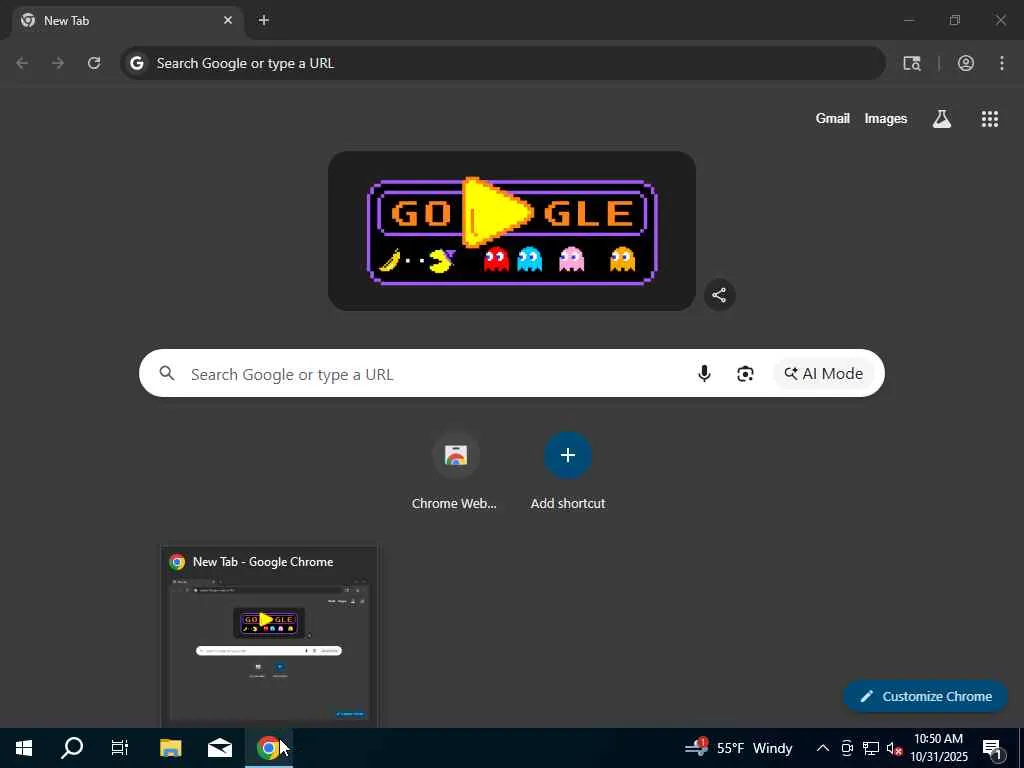Go forward with the forward arrow
The image size is (1024, 768).
[x=58, y=63]
